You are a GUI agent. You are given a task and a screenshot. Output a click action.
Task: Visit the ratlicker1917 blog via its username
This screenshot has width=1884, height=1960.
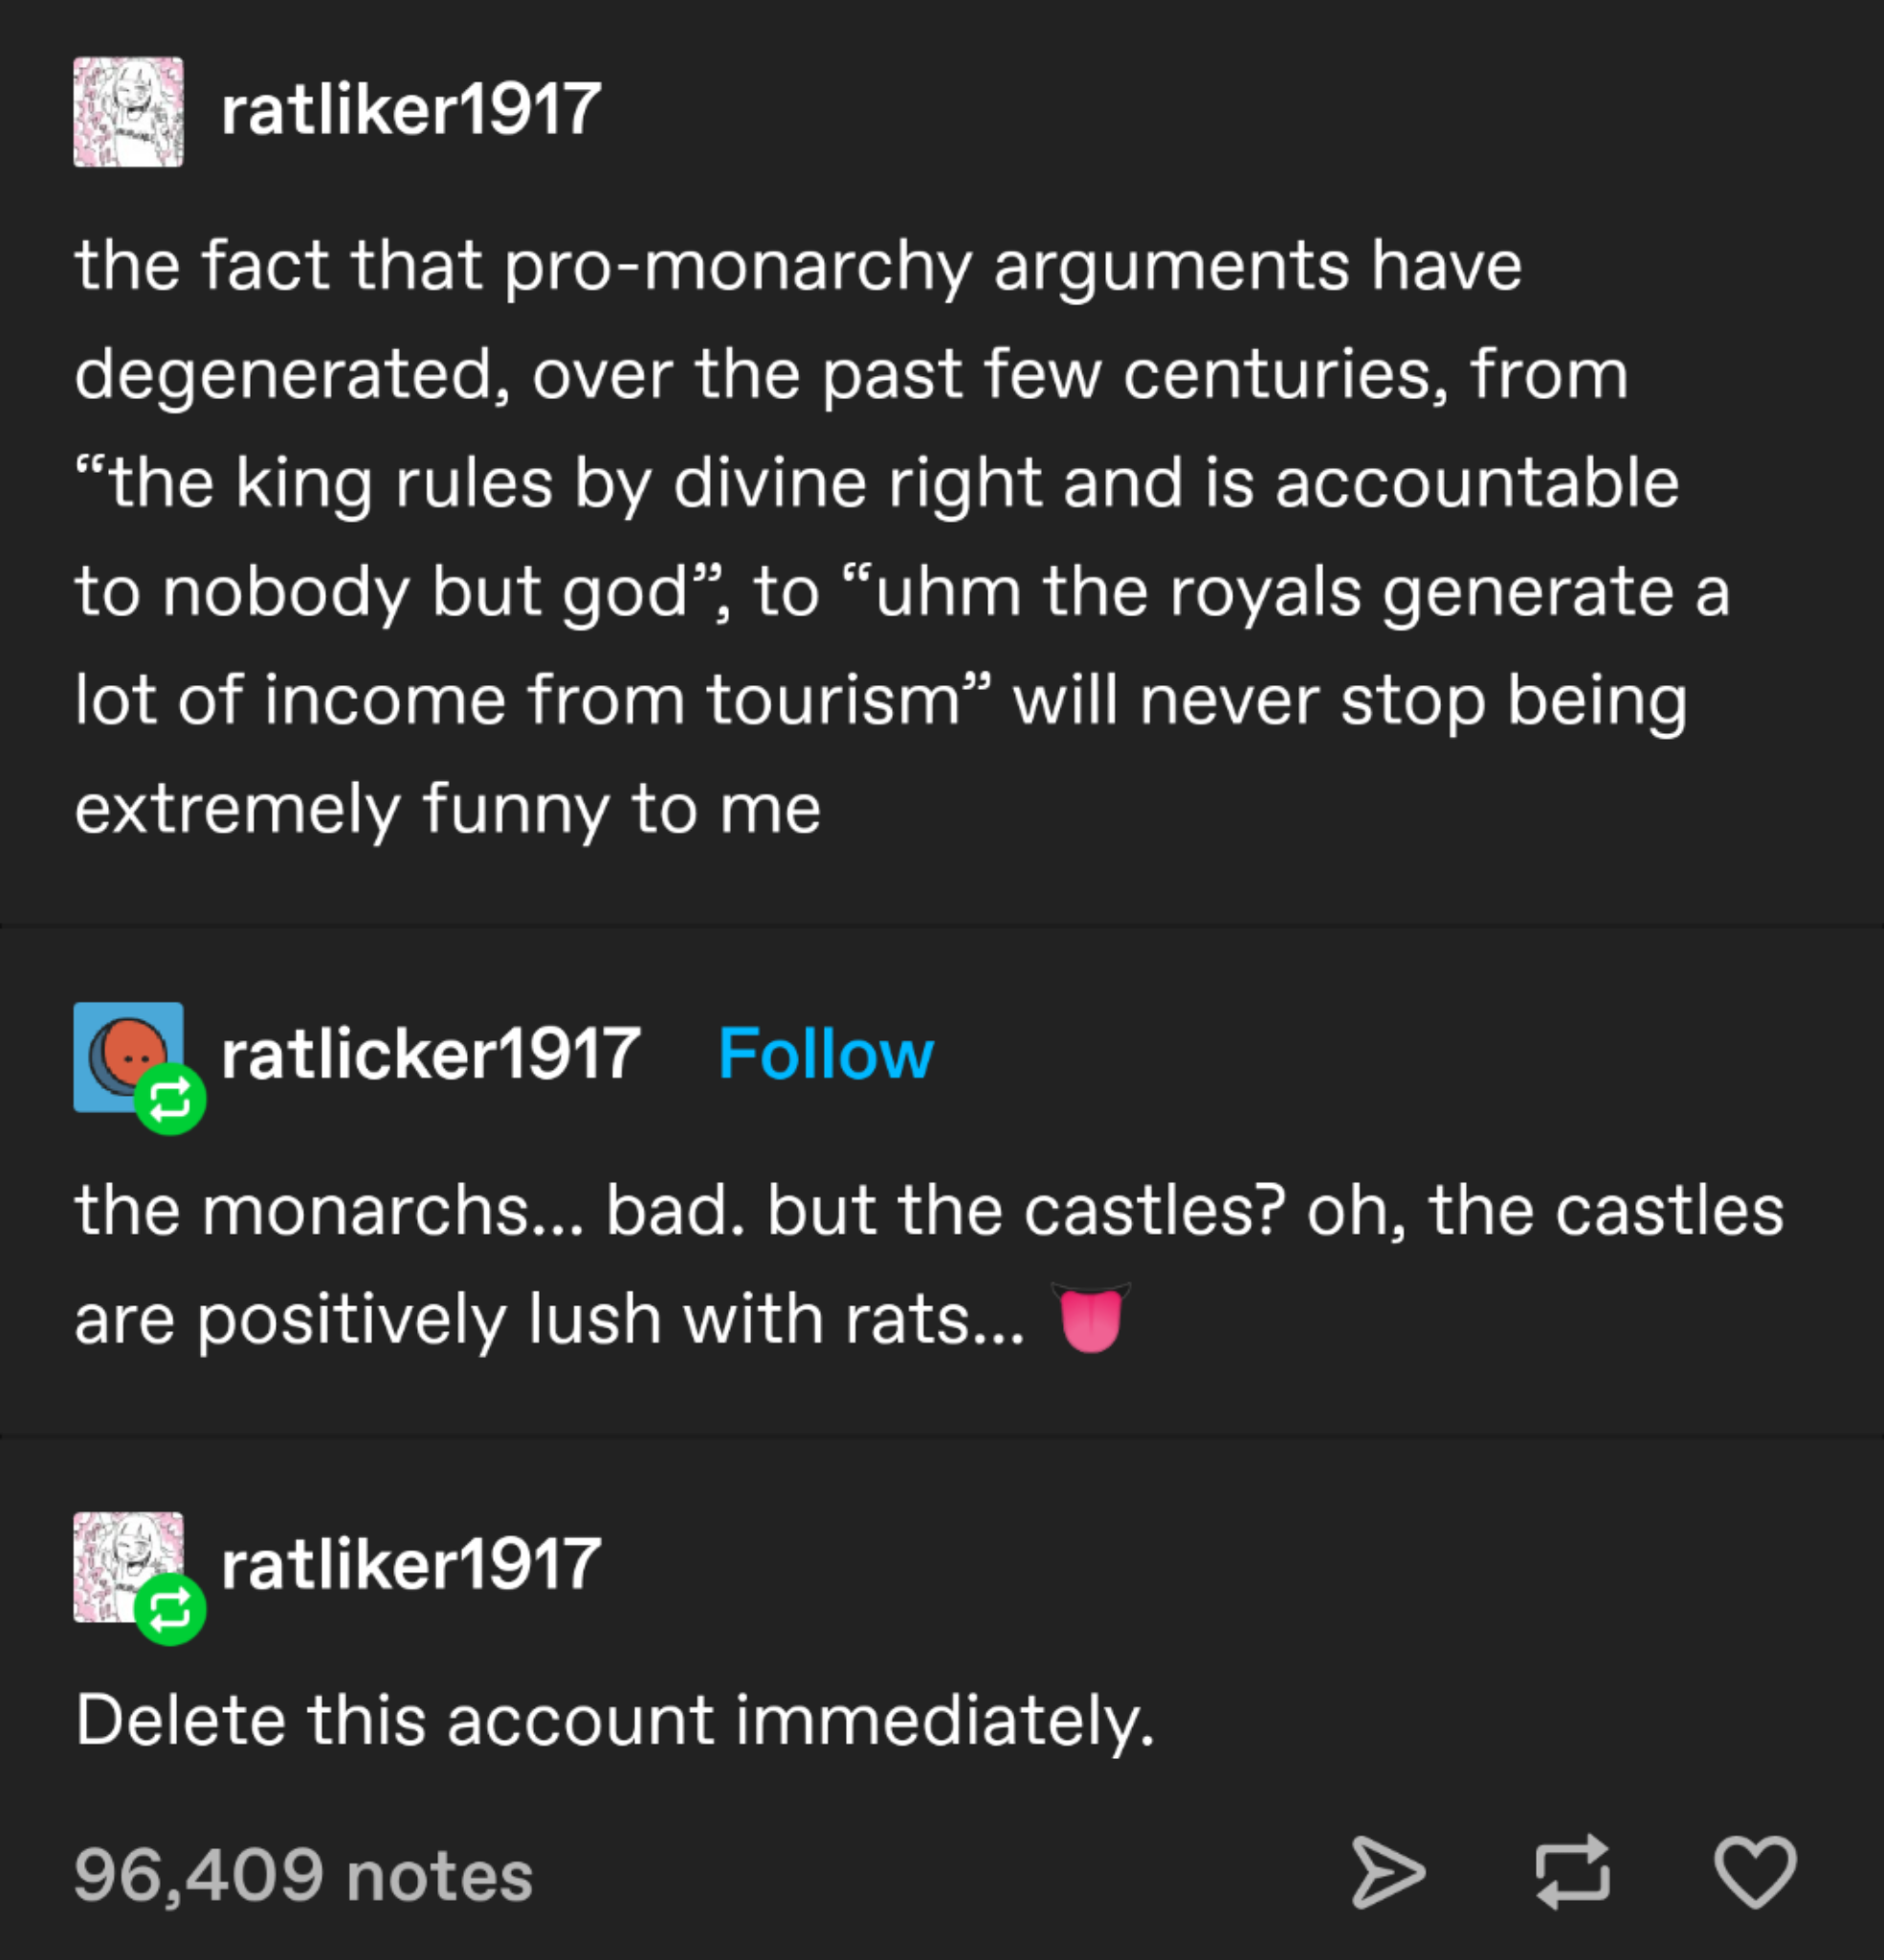click(x=430, y=1054)
